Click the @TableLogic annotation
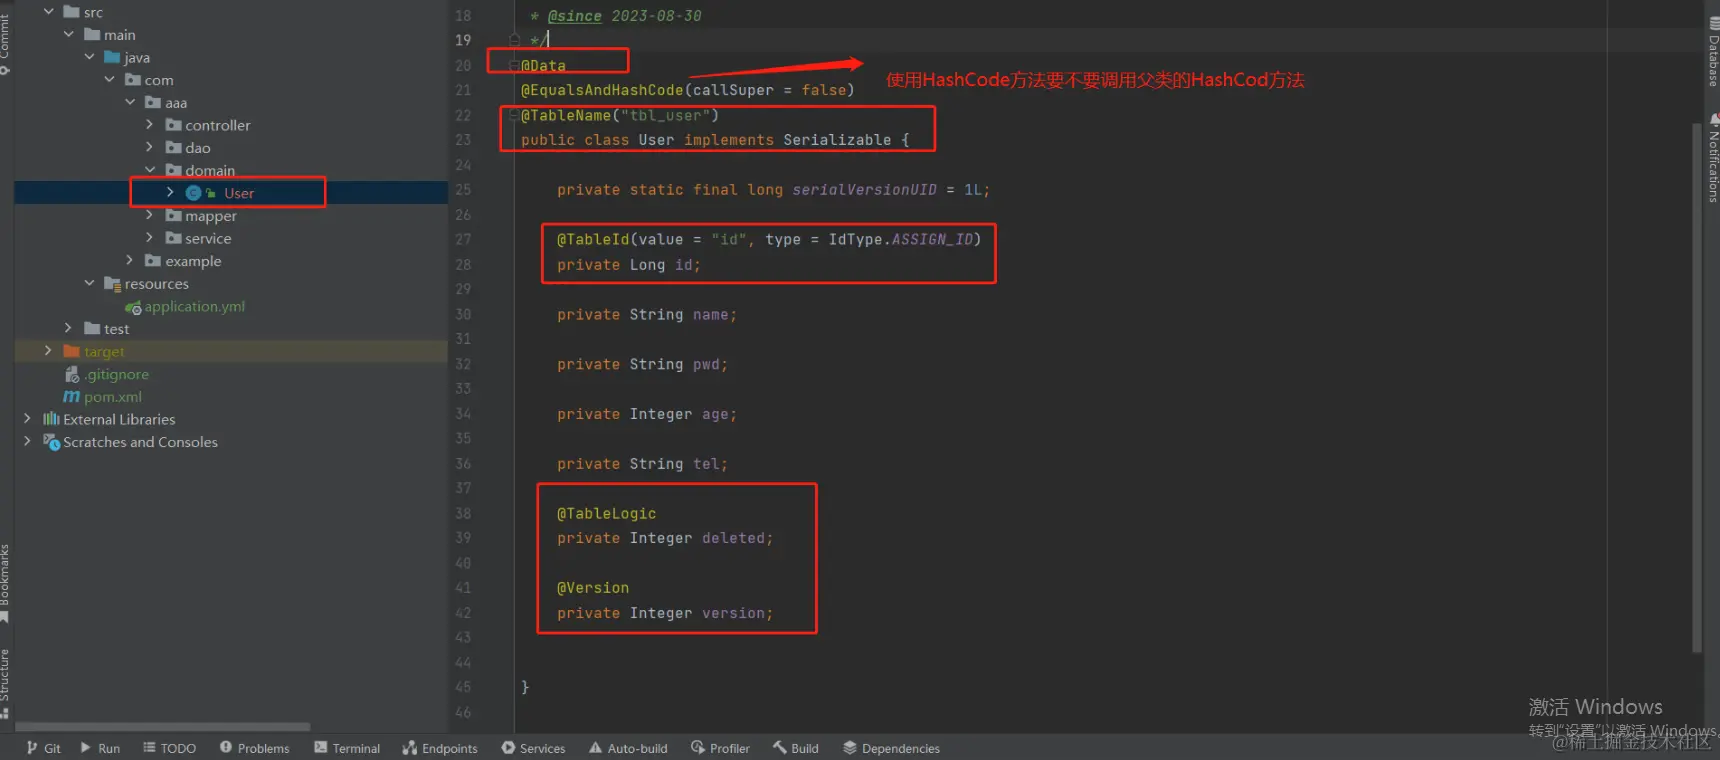 pyautogui.click(x=606, y=513)
